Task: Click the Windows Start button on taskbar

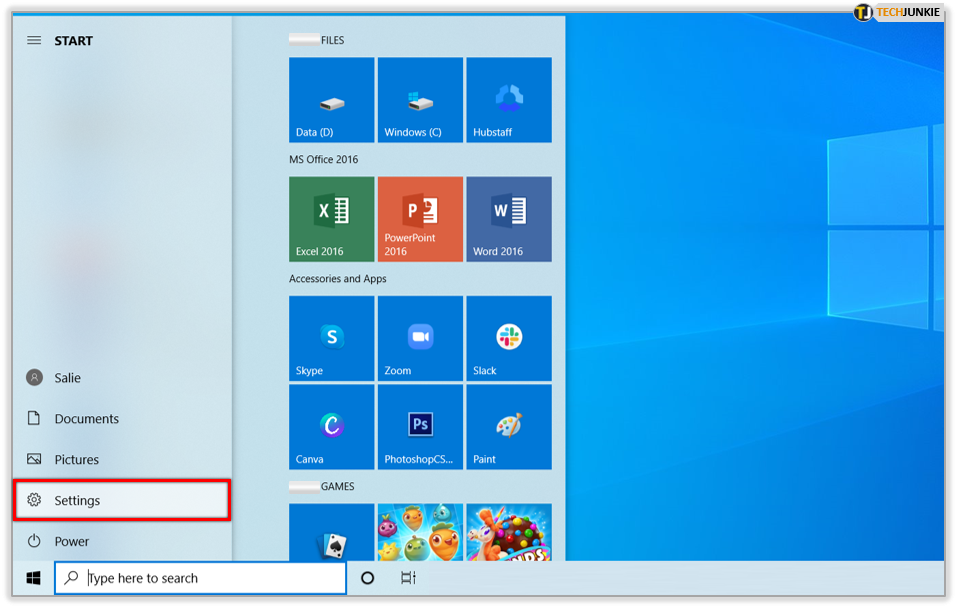Action: (x=34, y=578)
